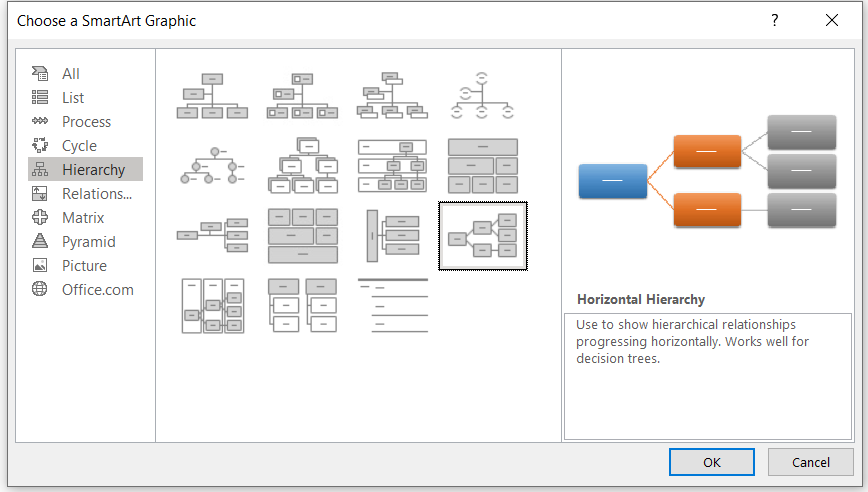
Task: Select the Circle Picture Hierarchy layout
Action: pyautogui.click(x=213, y=165)
